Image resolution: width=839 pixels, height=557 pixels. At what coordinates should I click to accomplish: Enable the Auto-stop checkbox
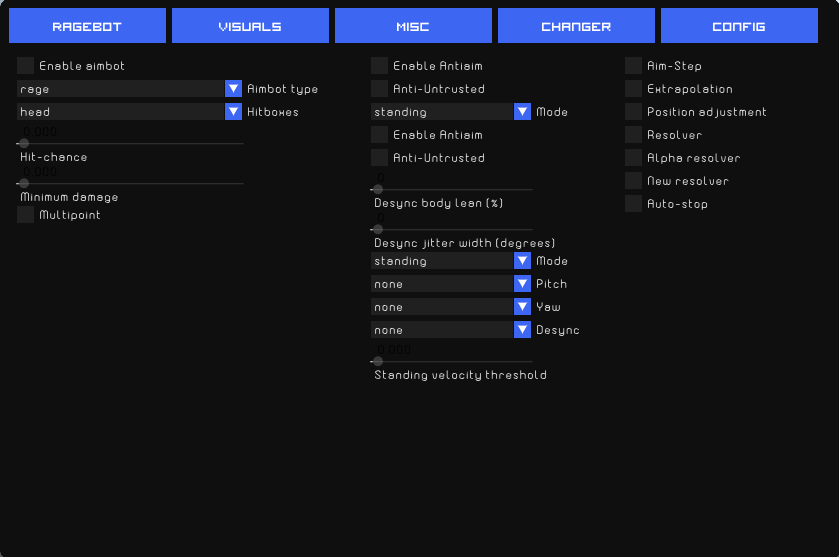pos(634,204)
